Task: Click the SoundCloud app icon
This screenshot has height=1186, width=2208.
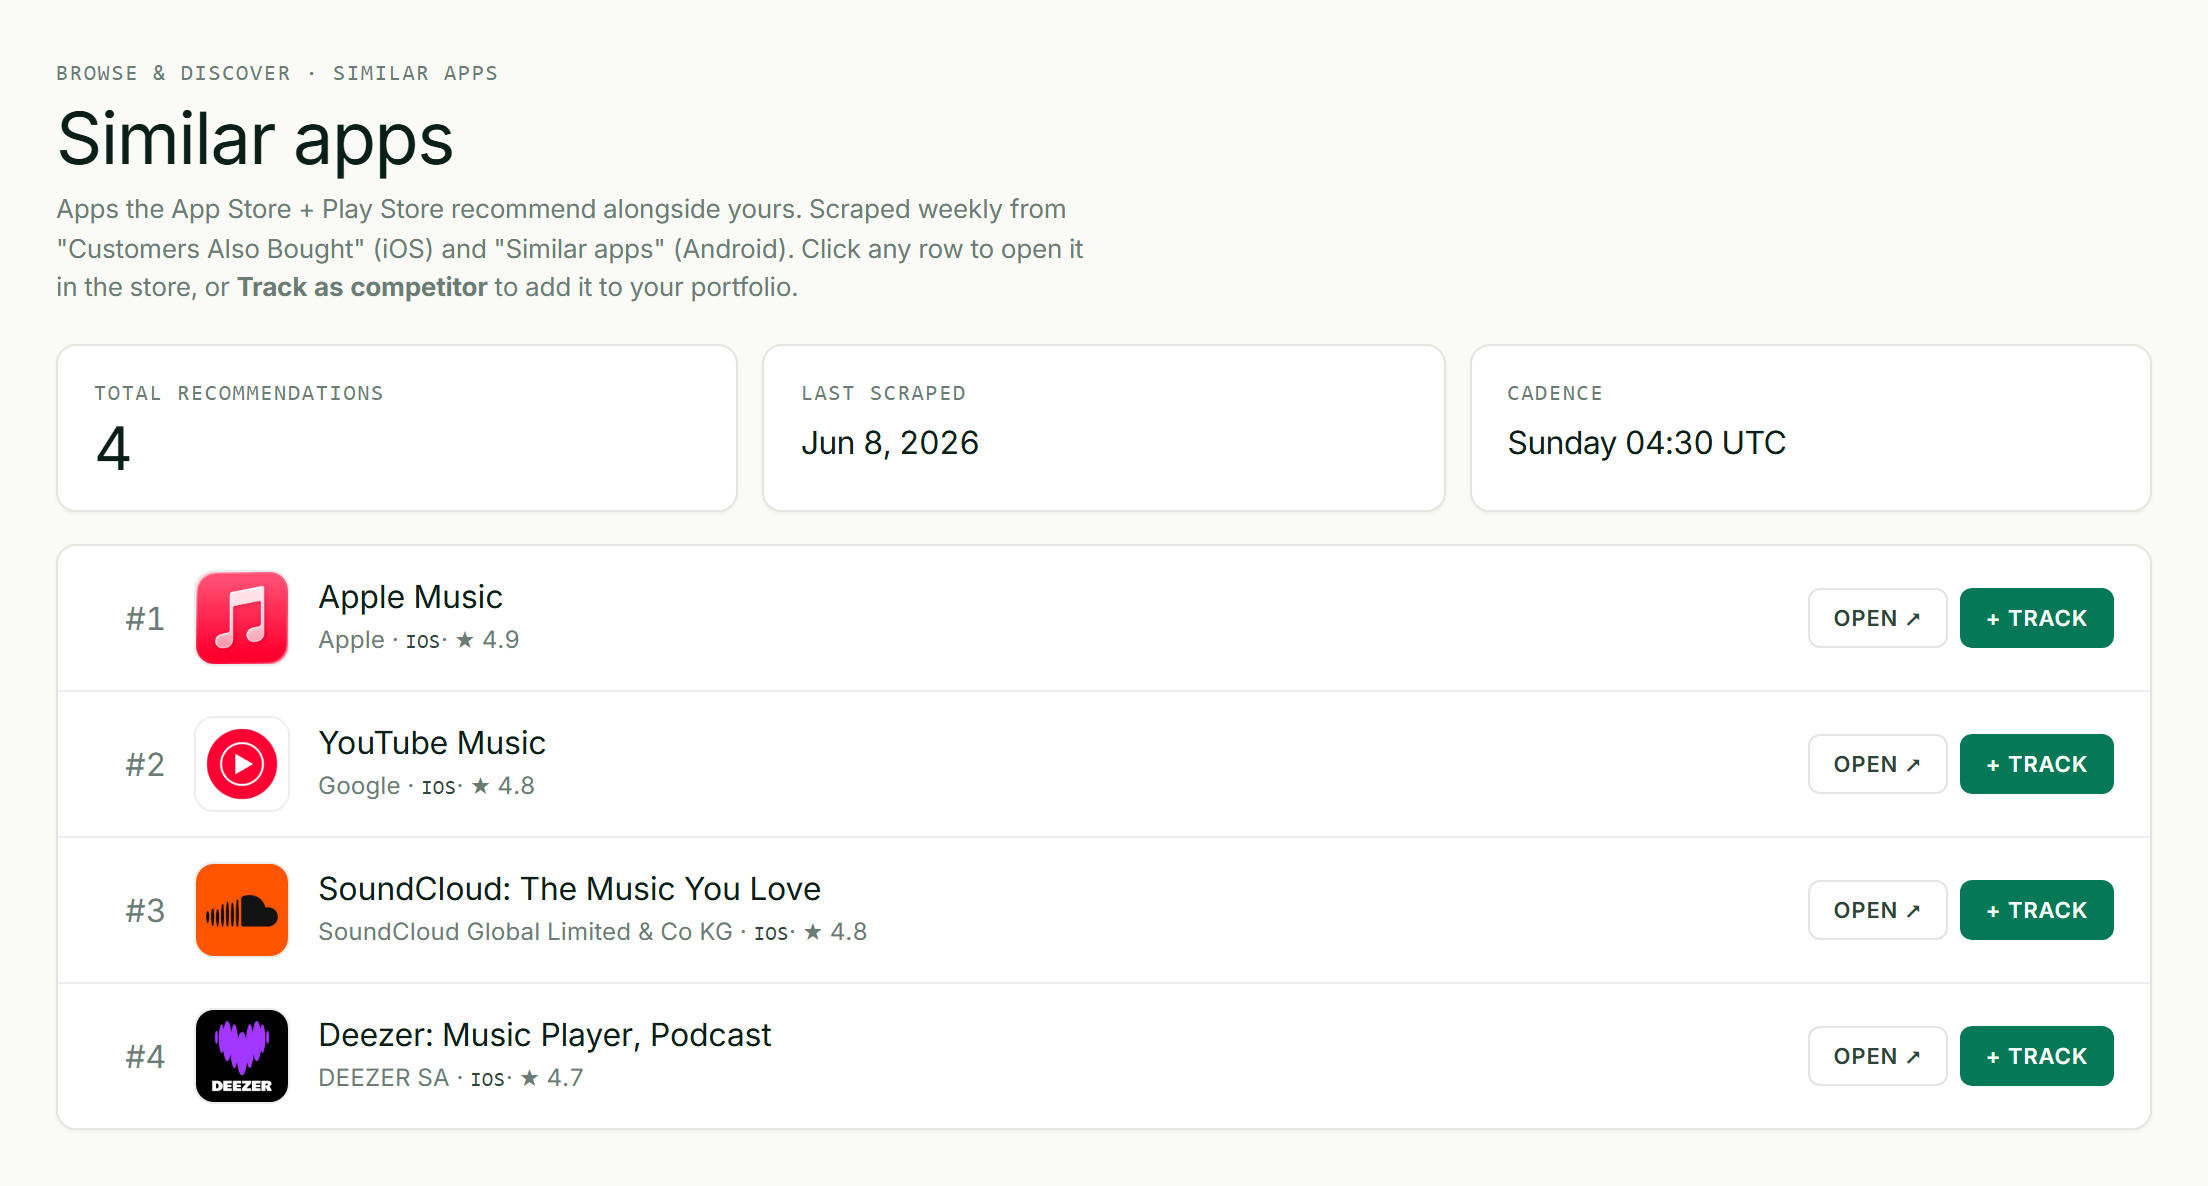Action: point(242,910)
